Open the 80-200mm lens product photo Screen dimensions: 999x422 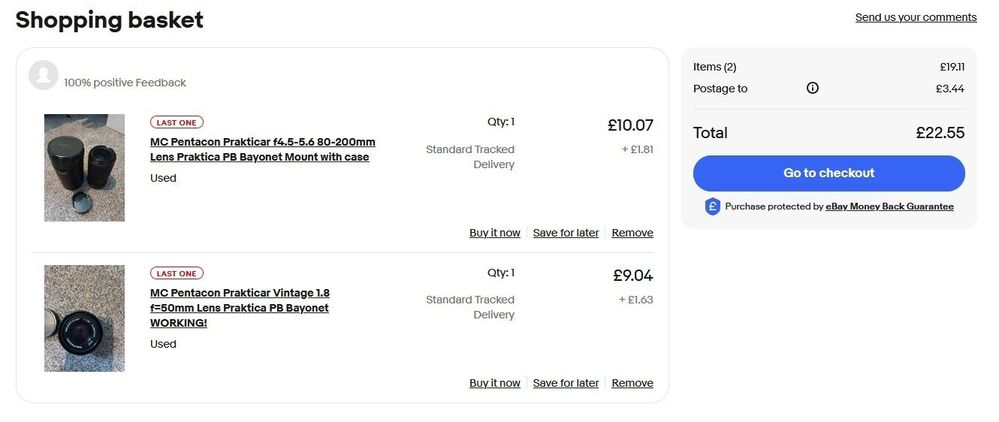(84, 168)
